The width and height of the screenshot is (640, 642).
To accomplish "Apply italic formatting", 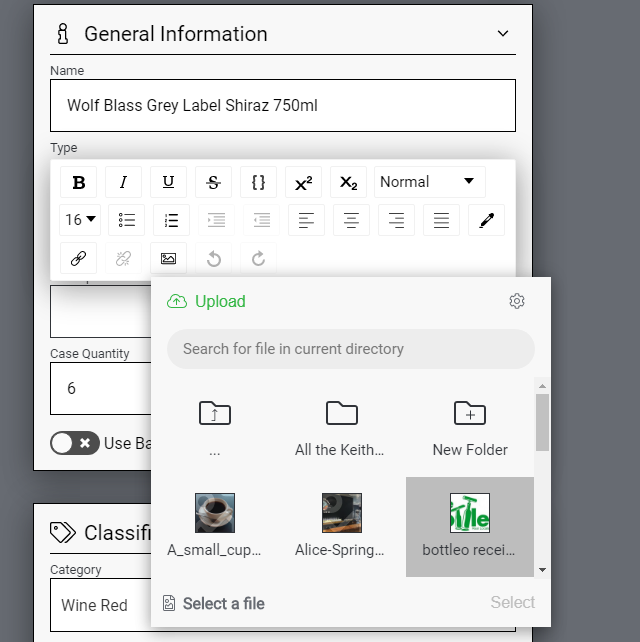I will pos(123,182).
